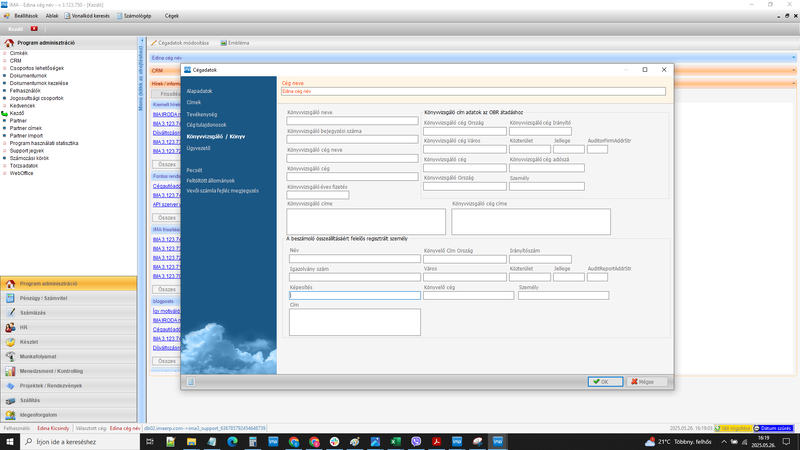Click the Vonalkód keresés barcode search icon
The width and height of the screenshot is (800, 450).
coord(67,16)
